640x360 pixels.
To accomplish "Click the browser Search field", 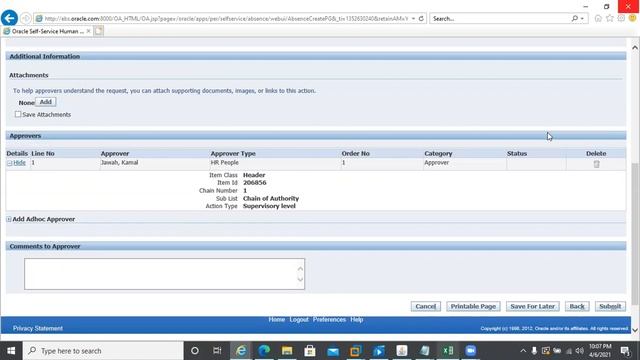I will 501,18.
